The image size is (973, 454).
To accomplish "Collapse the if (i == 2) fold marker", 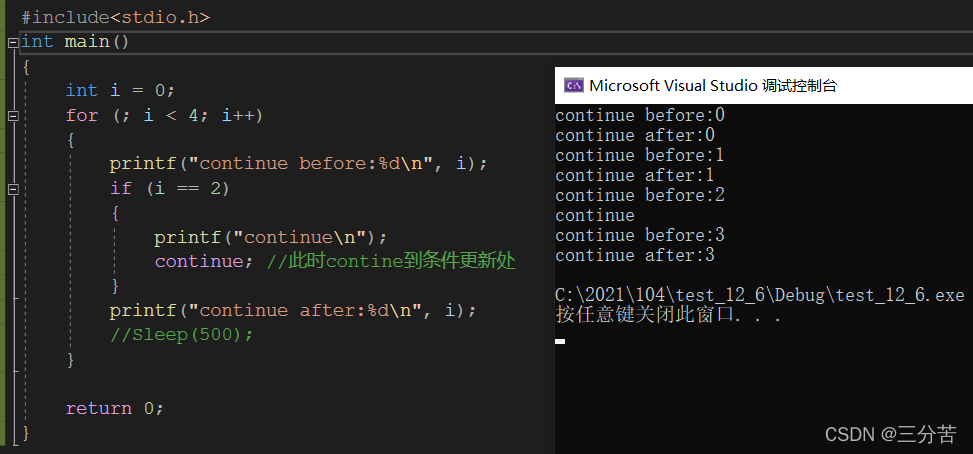I will (13, 189).
